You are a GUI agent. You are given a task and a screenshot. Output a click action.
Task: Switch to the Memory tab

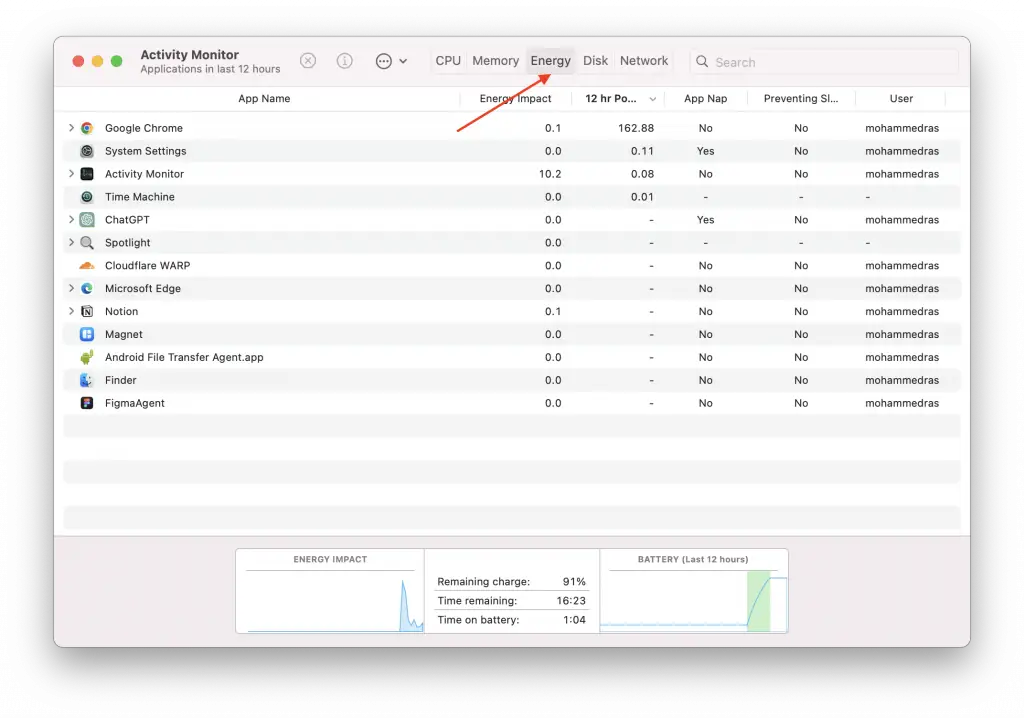coord(496,61)
